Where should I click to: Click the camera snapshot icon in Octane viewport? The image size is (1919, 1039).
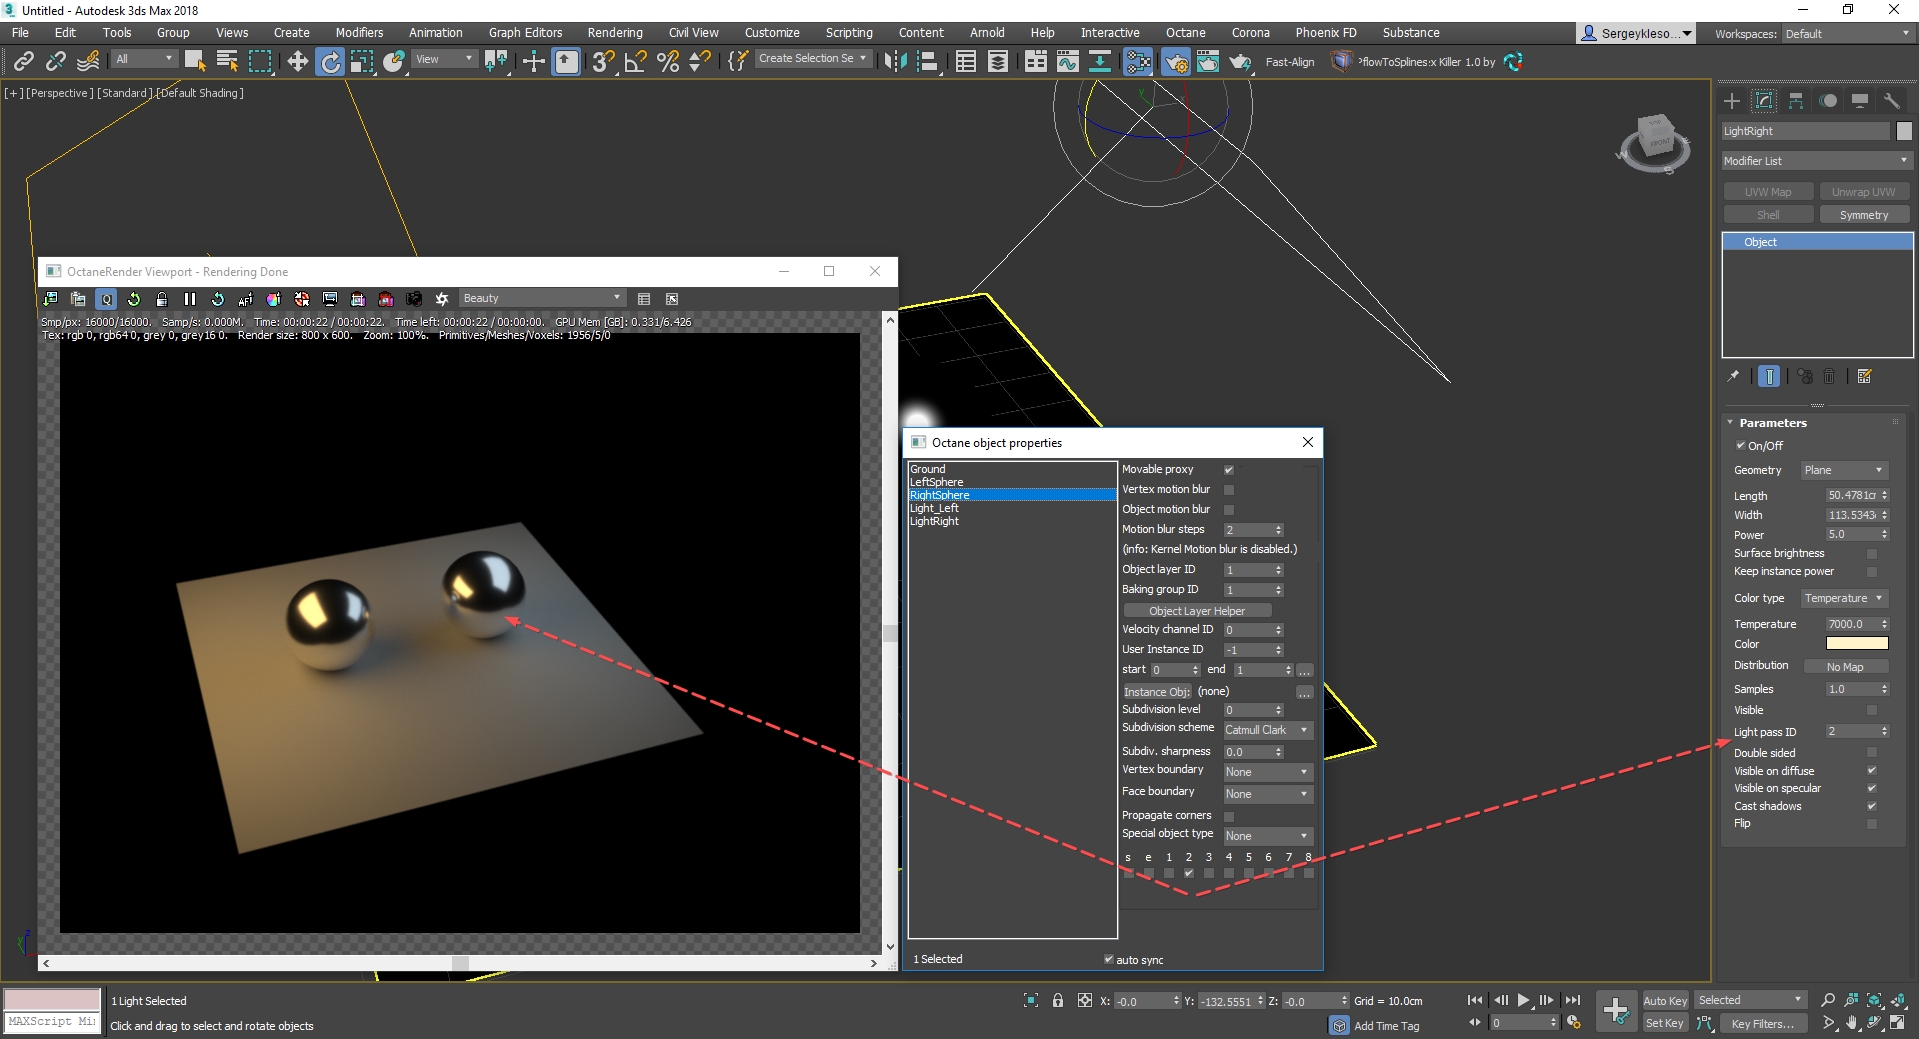(x=414, y=299)
